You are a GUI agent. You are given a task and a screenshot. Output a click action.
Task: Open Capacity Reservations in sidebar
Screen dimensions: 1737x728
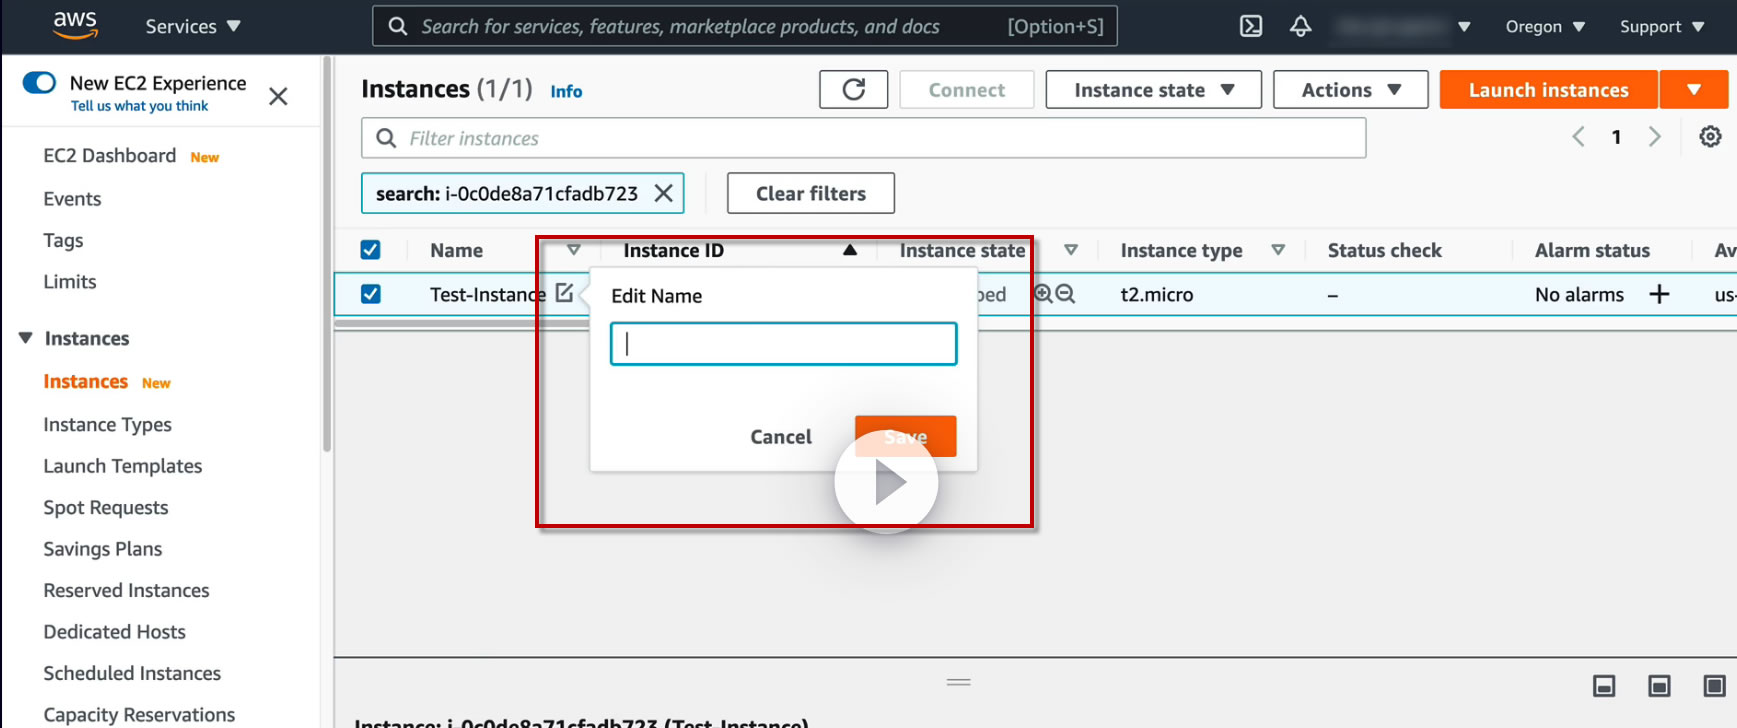click(x=139, y=715)
